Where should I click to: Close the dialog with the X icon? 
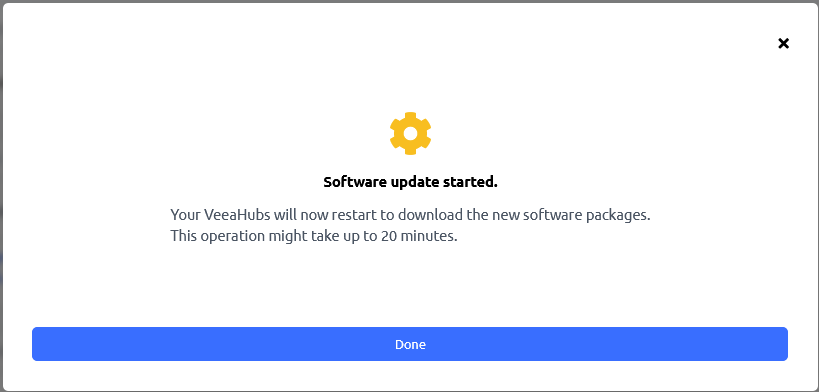point(783,43)
